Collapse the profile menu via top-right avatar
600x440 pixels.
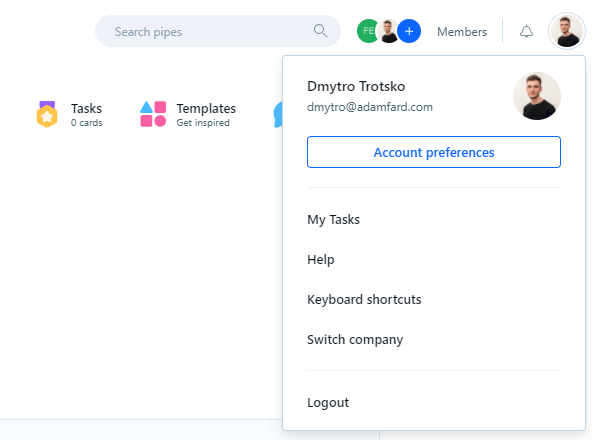[566, 31]
